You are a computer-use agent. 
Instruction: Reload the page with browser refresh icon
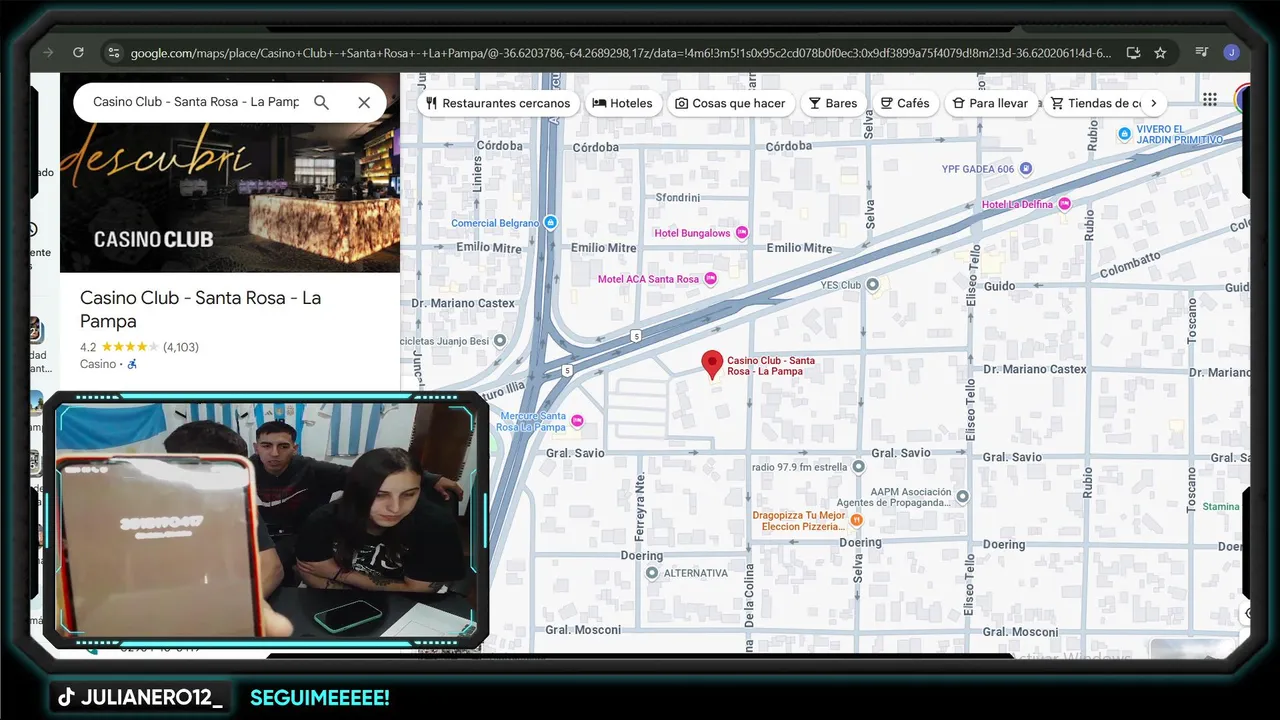[78, 52]
